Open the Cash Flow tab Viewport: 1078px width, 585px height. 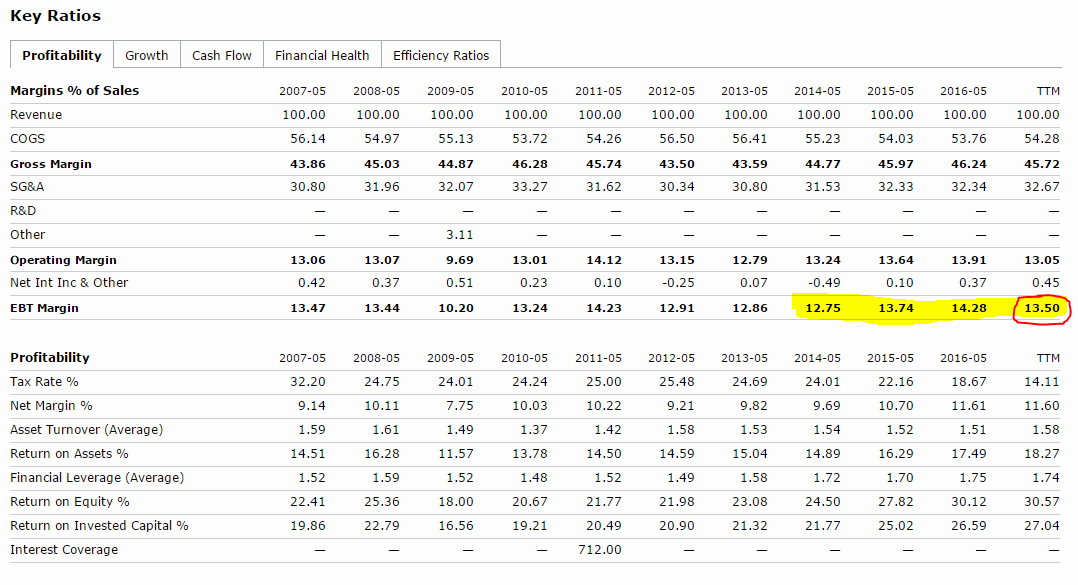[x=222, y=55]
